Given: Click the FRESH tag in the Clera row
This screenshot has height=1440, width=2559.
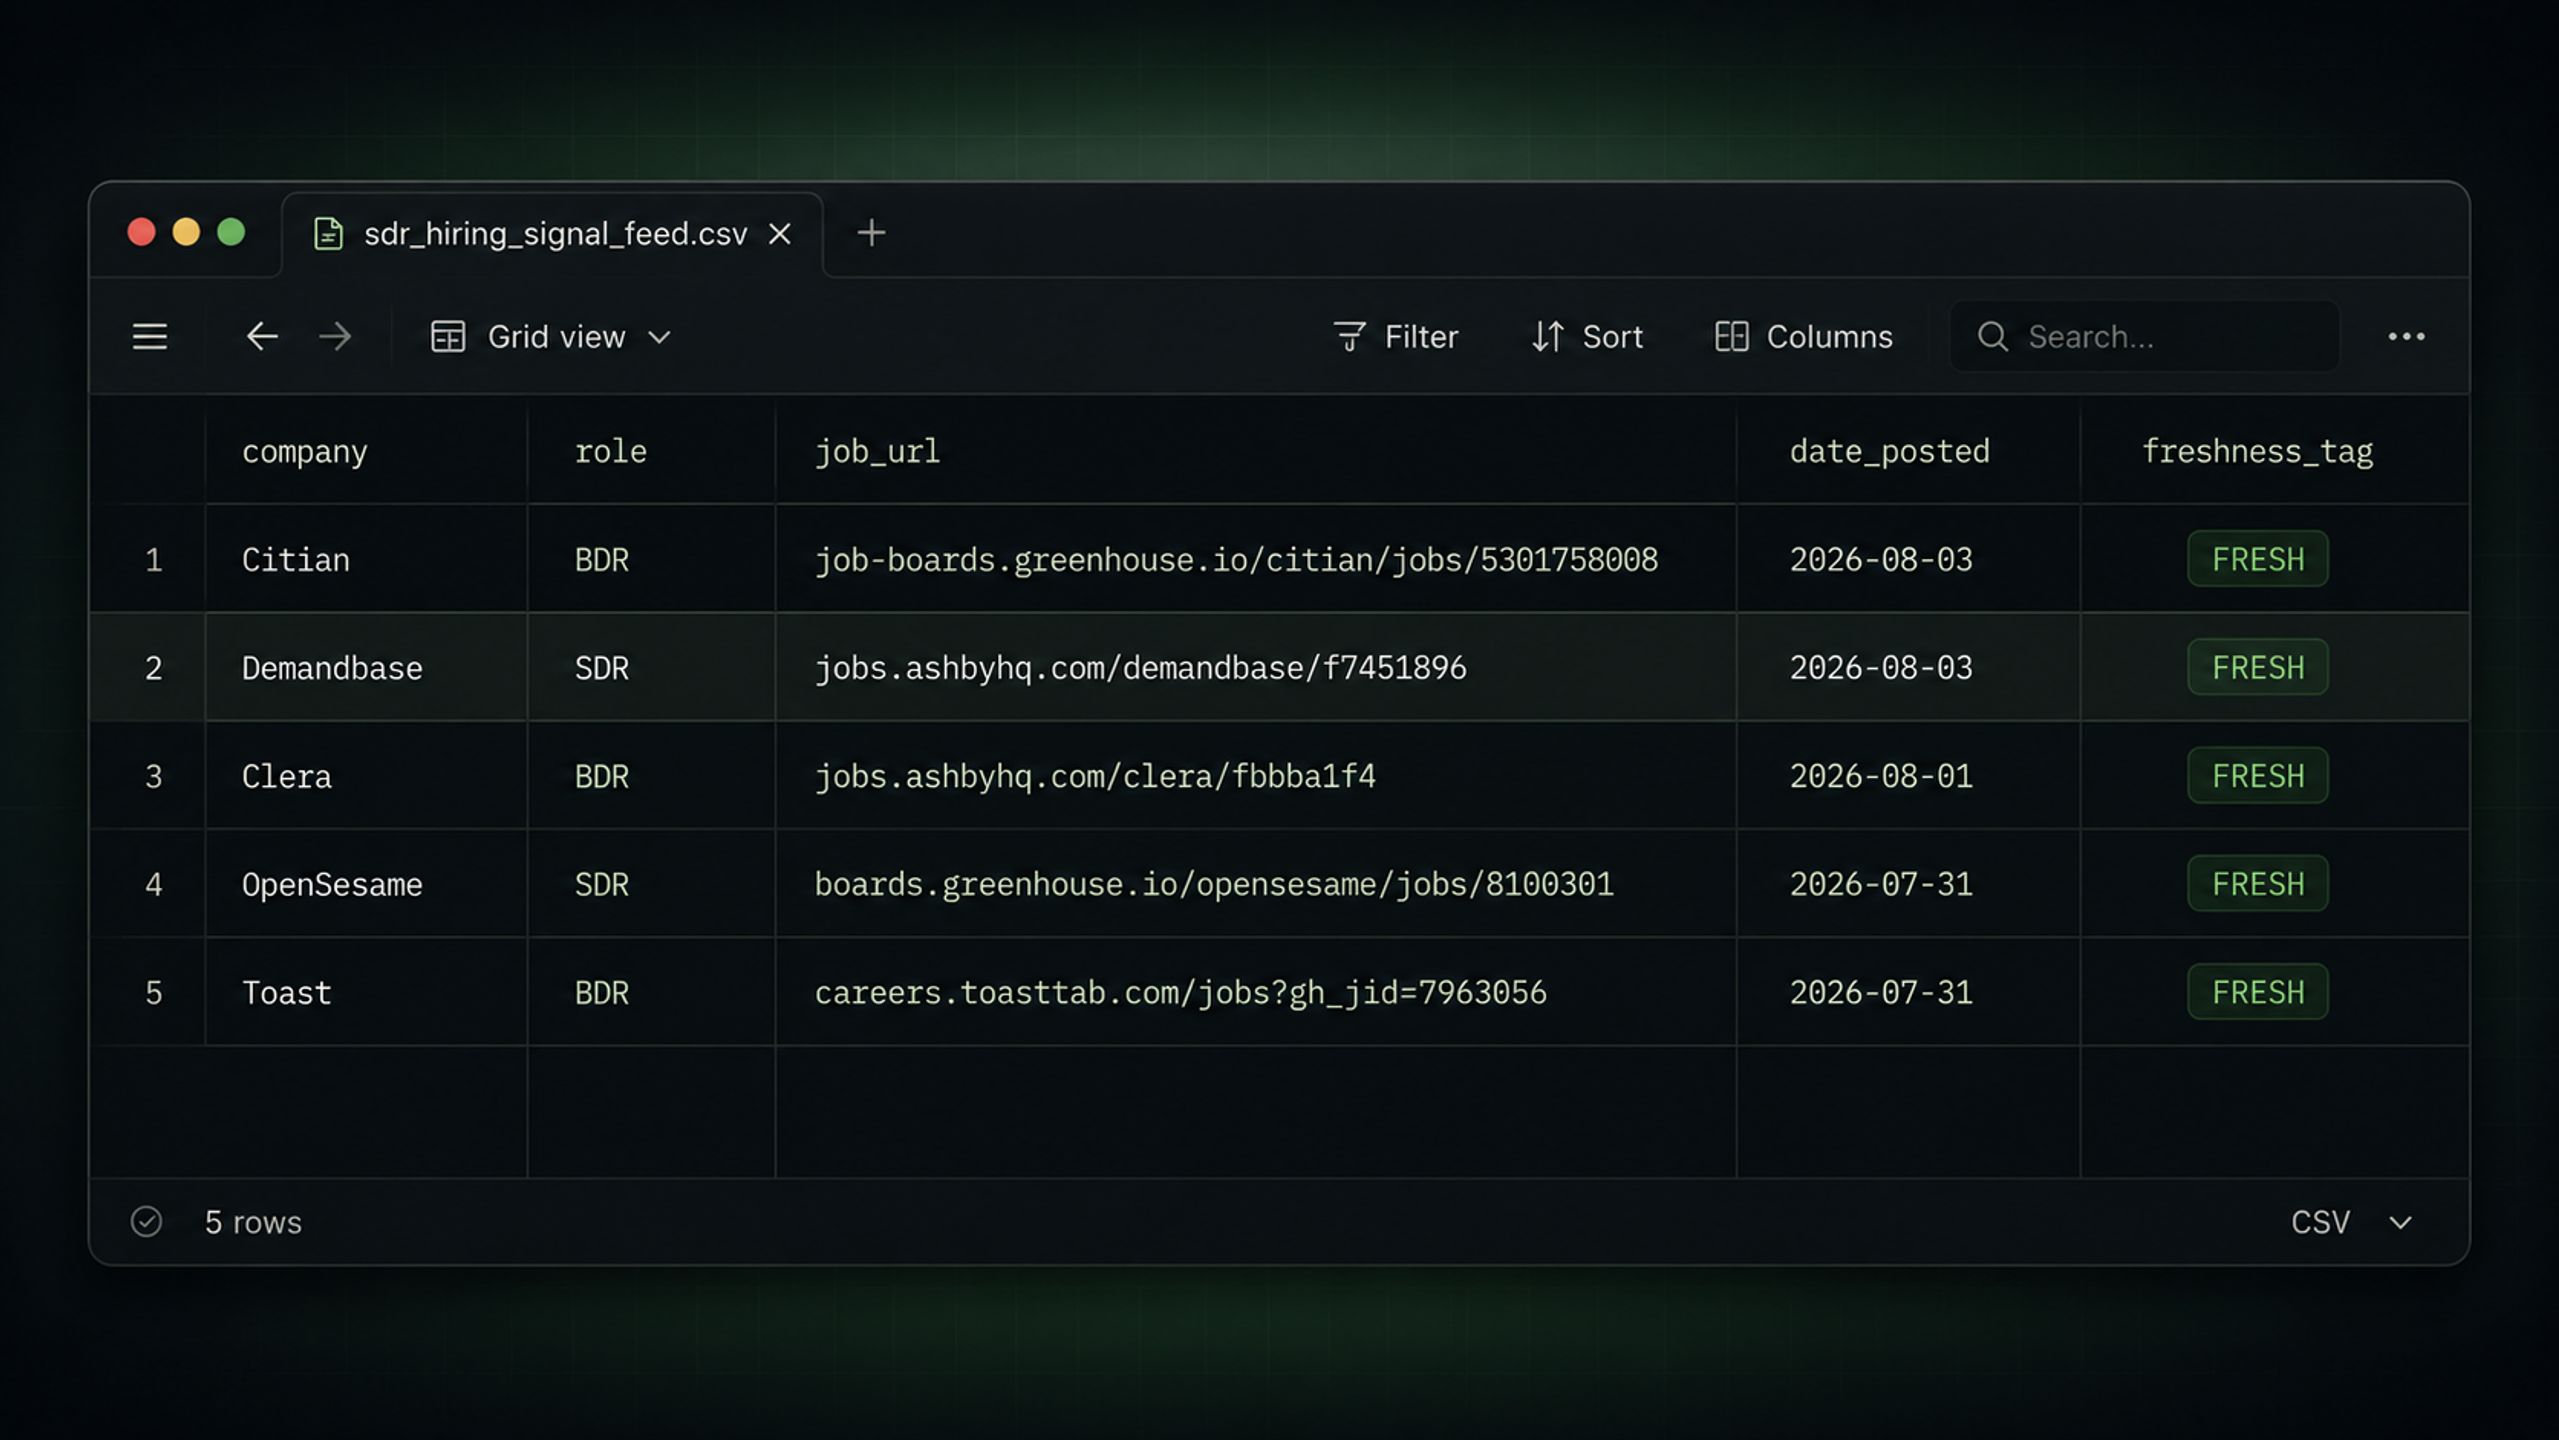Looking at the screenshot, I should click(2257, 776).
